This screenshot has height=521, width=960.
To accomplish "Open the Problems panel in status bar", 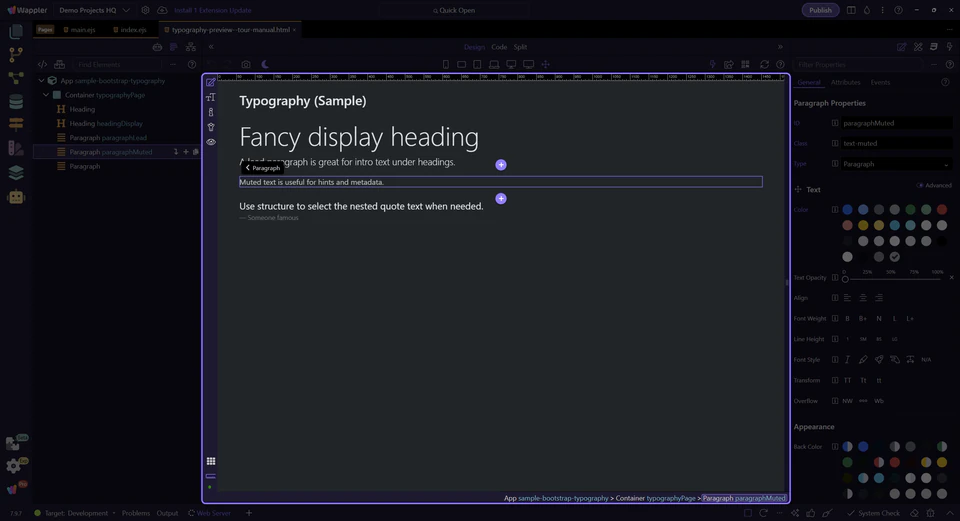I will [x=136, y=513].
